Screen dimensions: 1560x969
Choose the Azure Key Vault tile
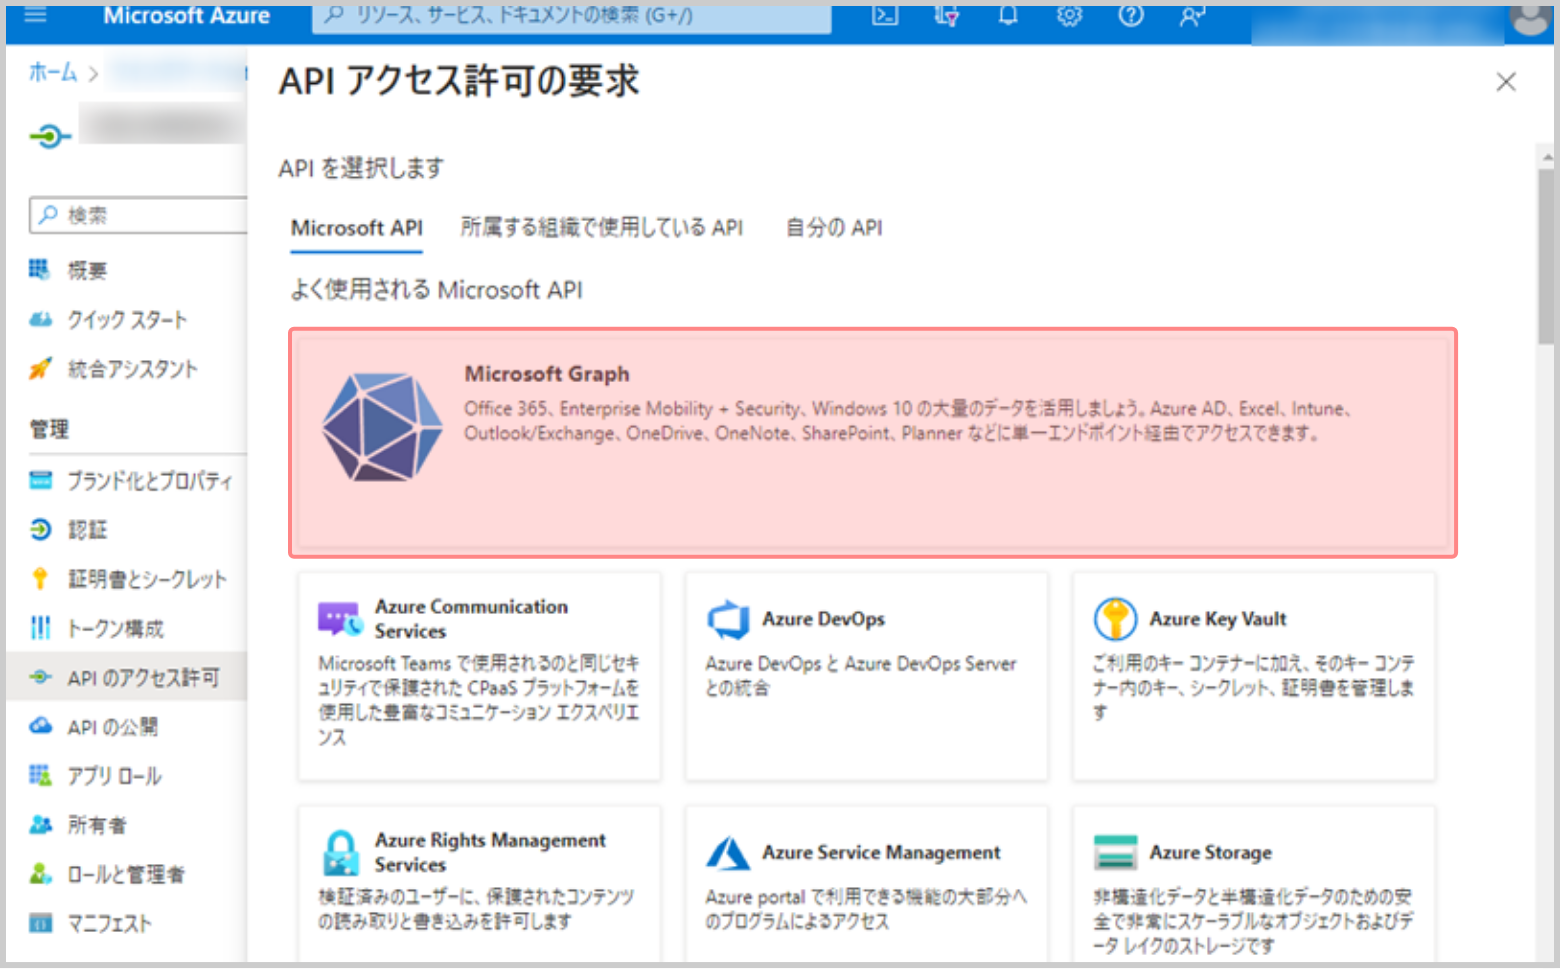(x=1253, y=675)
